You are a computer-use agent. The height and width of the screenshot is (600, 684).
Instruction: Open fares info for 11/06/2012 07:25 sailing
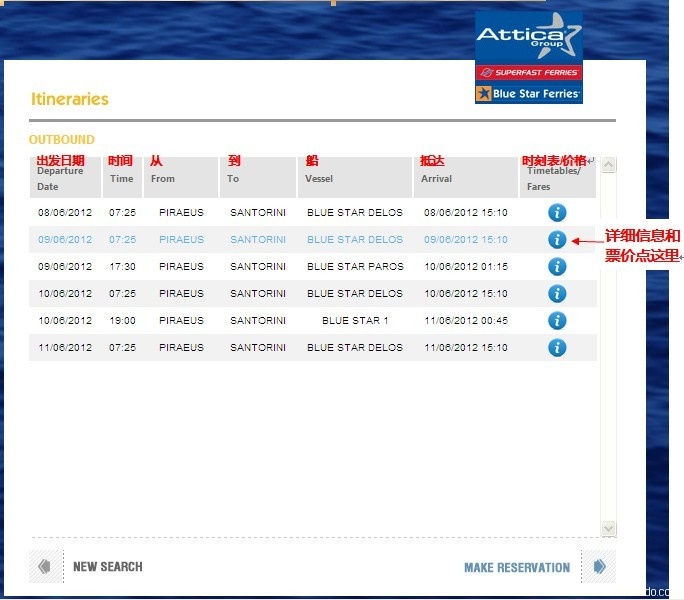557,348
